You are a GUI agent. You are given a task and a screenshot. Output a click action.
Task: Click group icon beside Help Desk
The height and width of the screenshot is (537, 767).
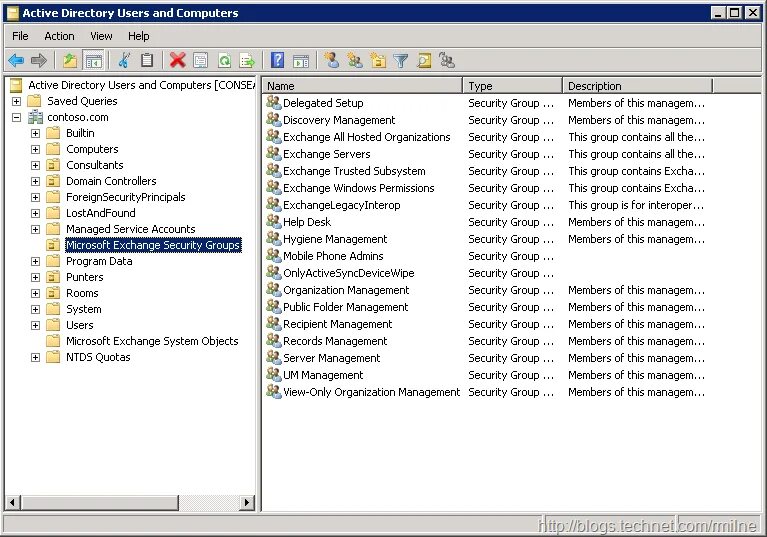coord(273,222)
